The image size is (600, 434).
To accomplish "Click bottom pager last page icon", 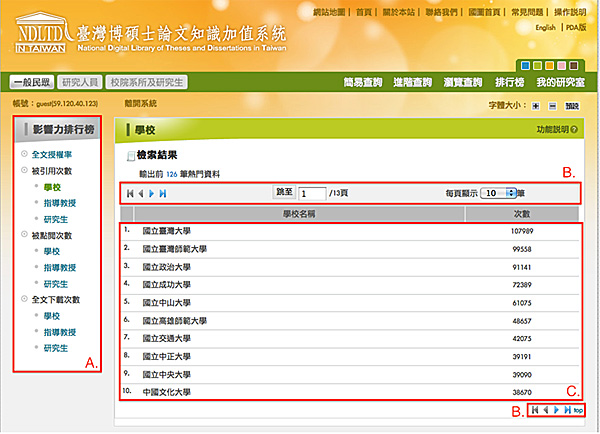I will pos(567,410).
